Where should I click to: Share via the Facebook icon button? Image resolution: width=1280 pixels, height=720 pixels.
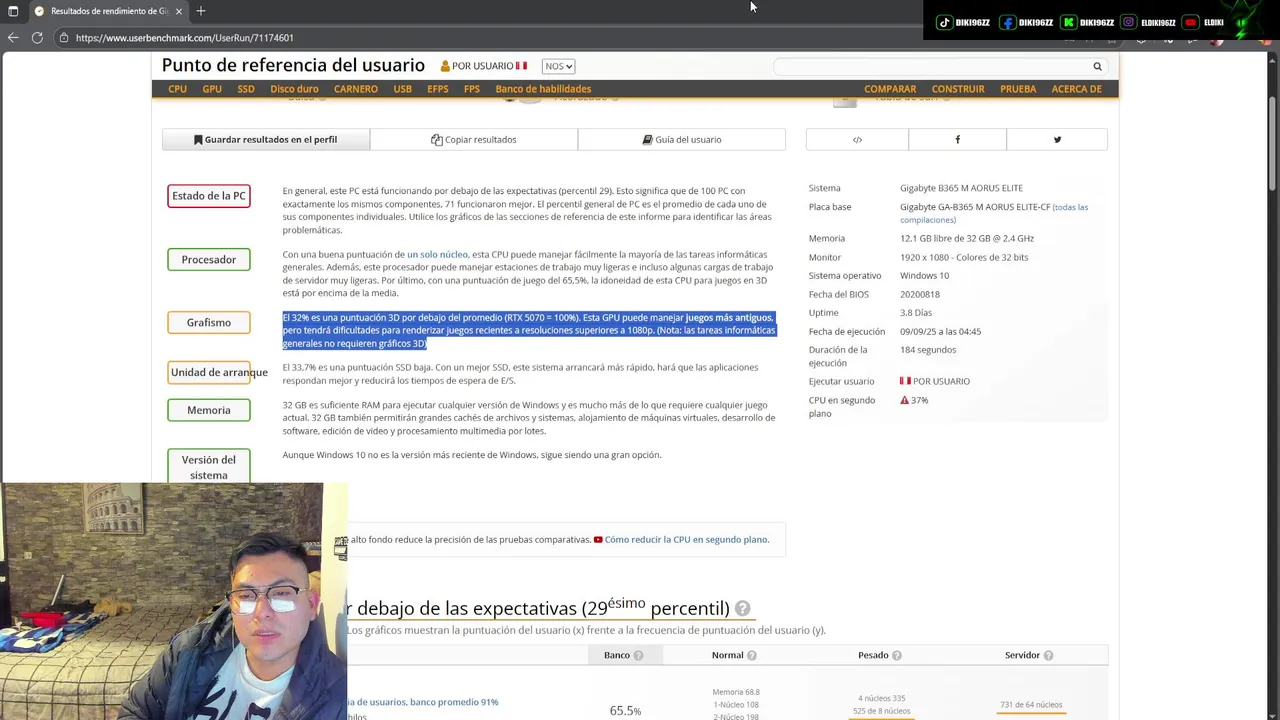[x=957, y=140]
